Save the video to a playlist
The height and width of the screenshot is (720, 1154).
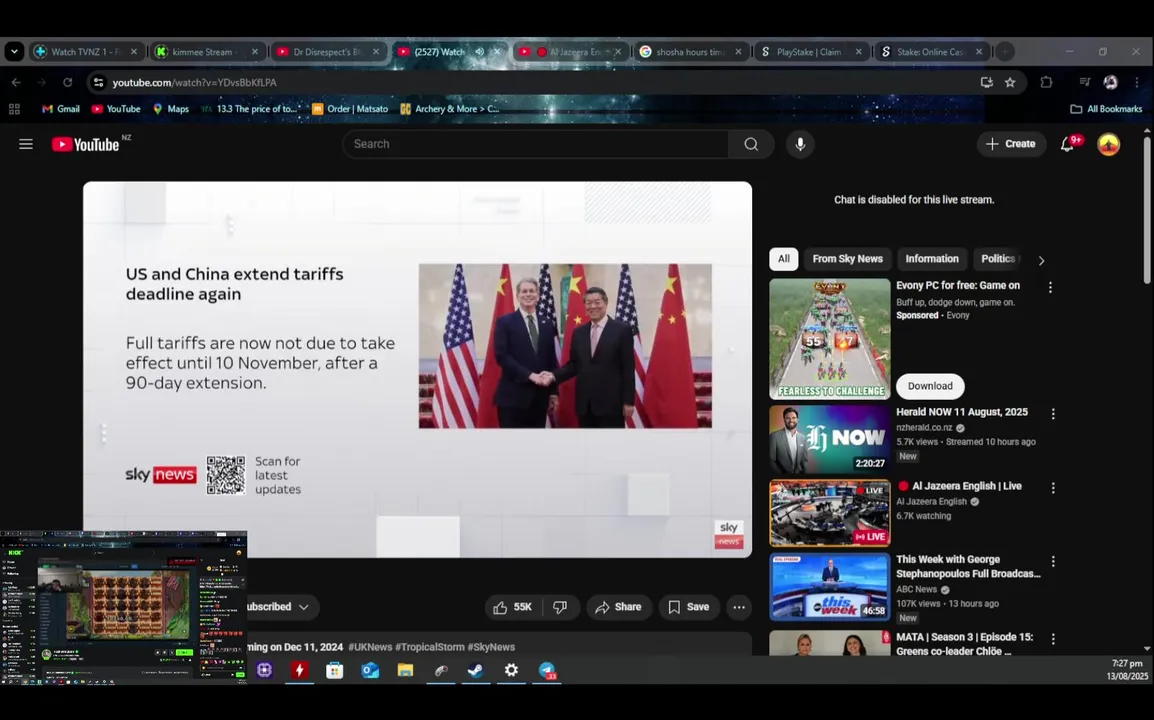689,607
